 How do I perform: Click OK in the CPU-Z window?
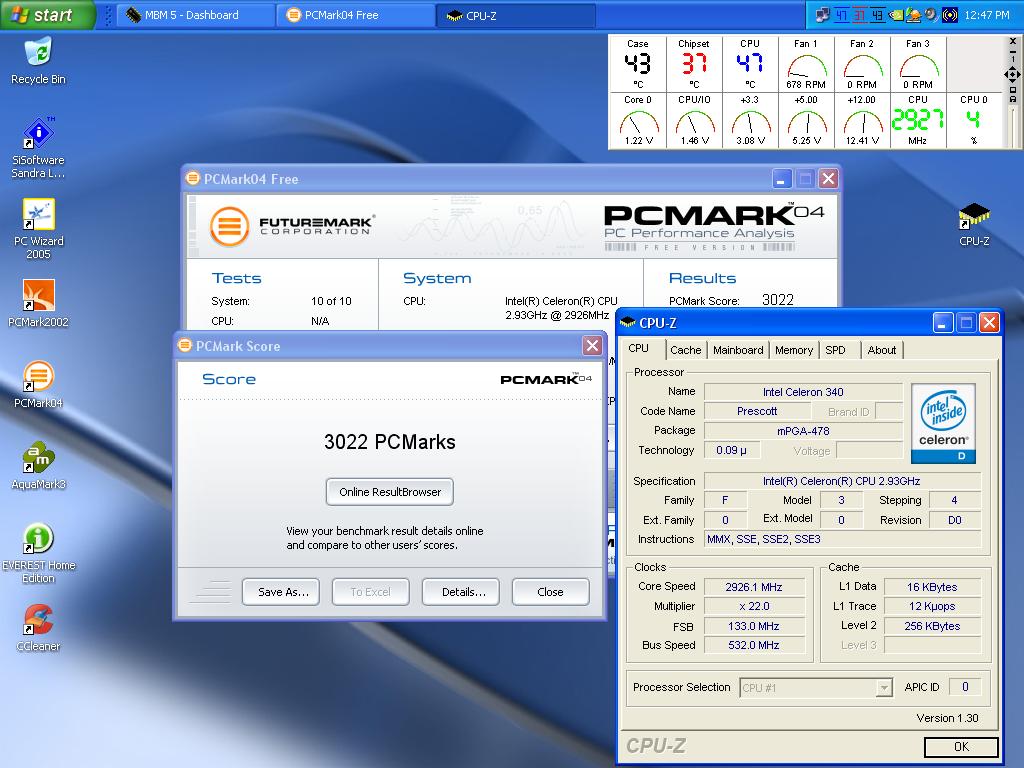coord(961,746)
